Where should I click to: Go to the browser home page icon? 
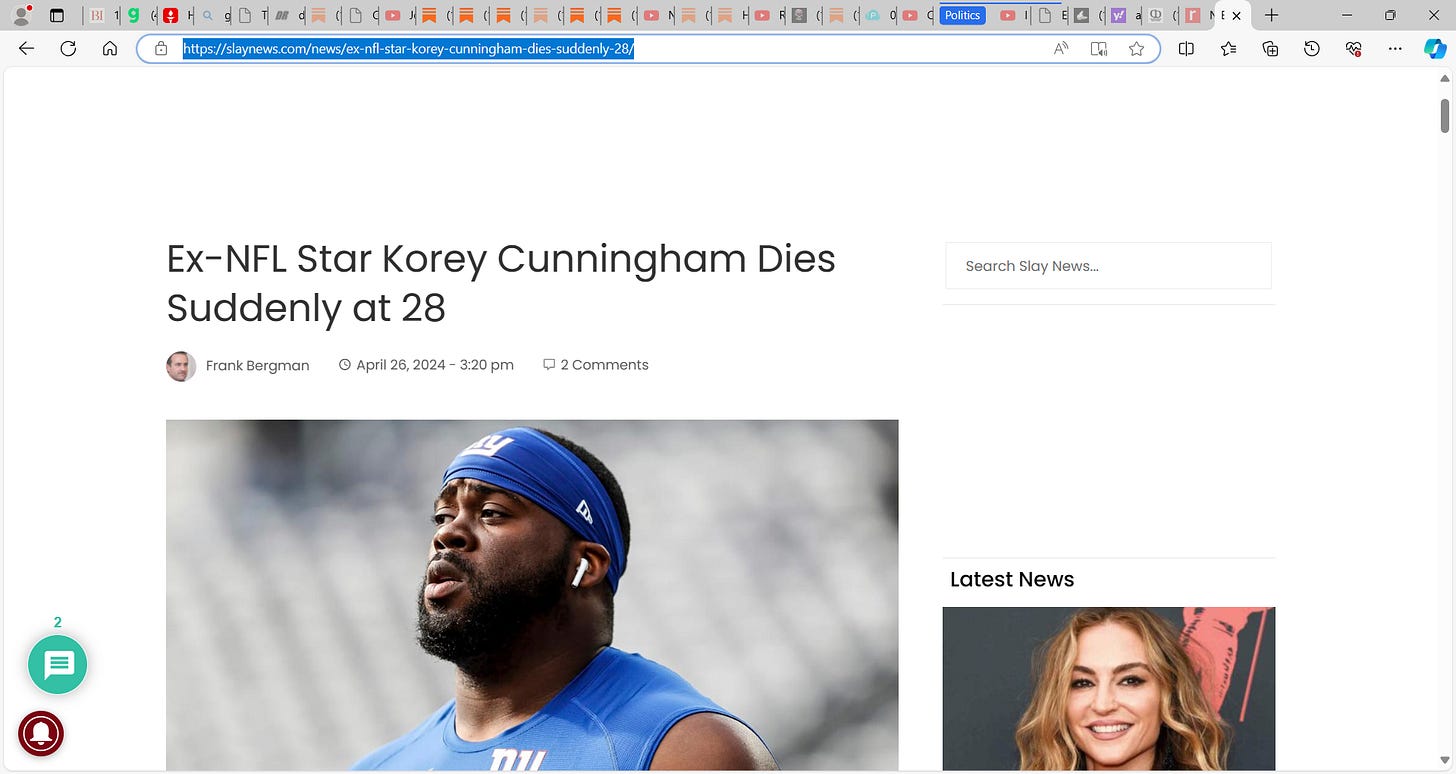110,48
